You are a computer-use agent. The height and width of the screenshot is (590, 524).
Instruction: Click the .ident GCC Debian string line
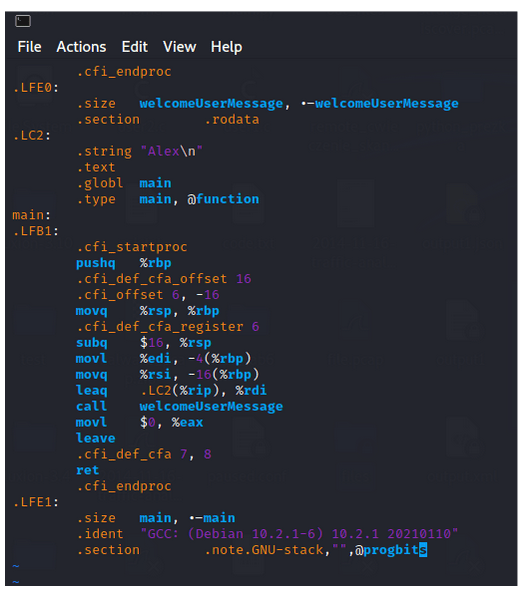tap(267, 534)
